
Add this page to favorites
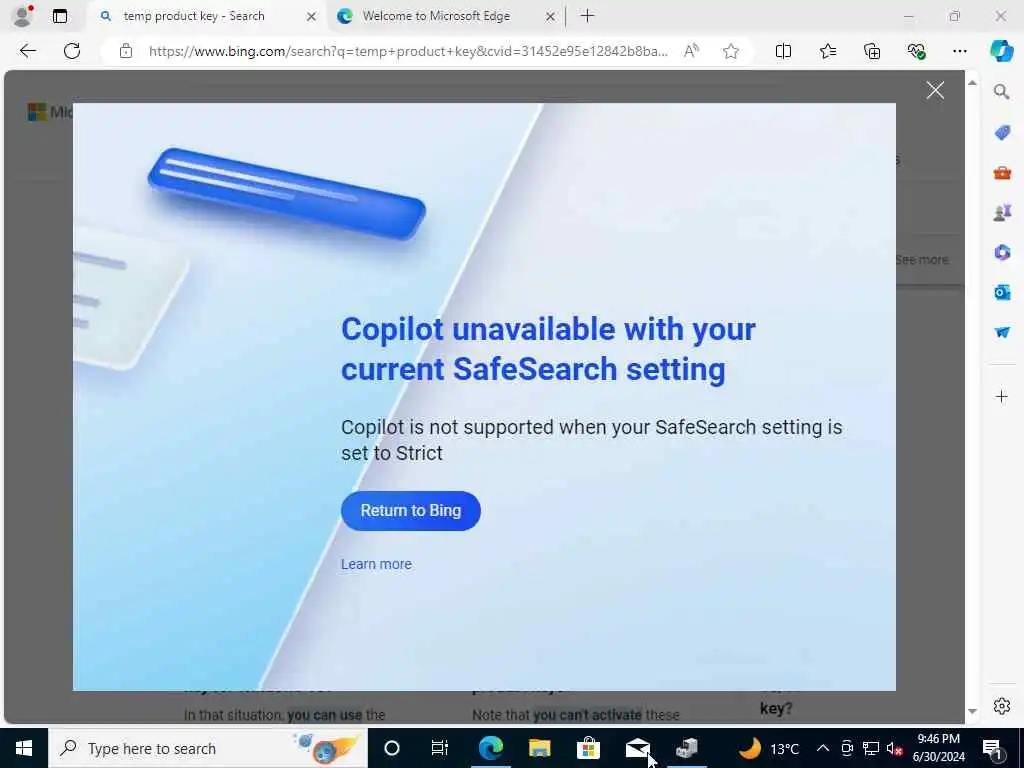click(731, 51)
